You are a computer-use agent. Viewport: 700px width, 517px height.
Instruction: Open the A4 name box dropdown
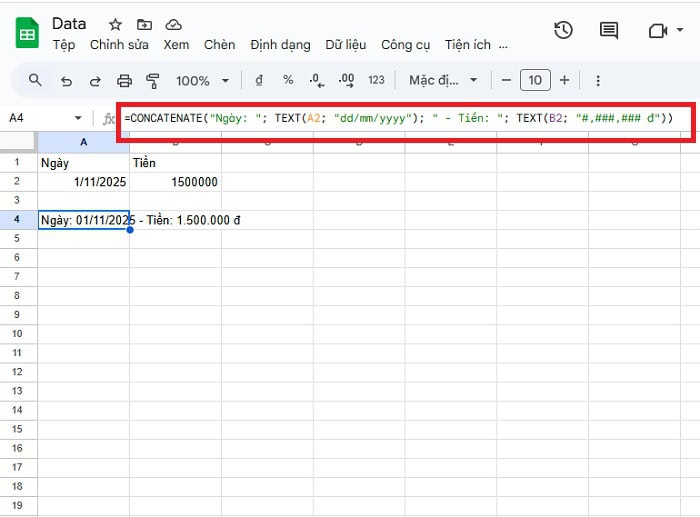(x=79, y=118)
